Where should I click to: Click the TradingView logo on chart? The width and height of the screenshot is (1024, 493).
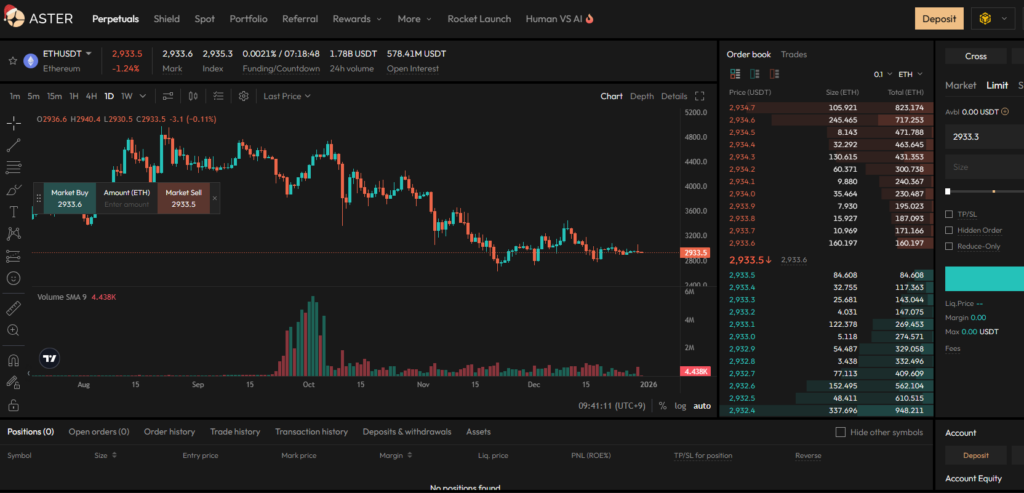[x=50, y=358]
